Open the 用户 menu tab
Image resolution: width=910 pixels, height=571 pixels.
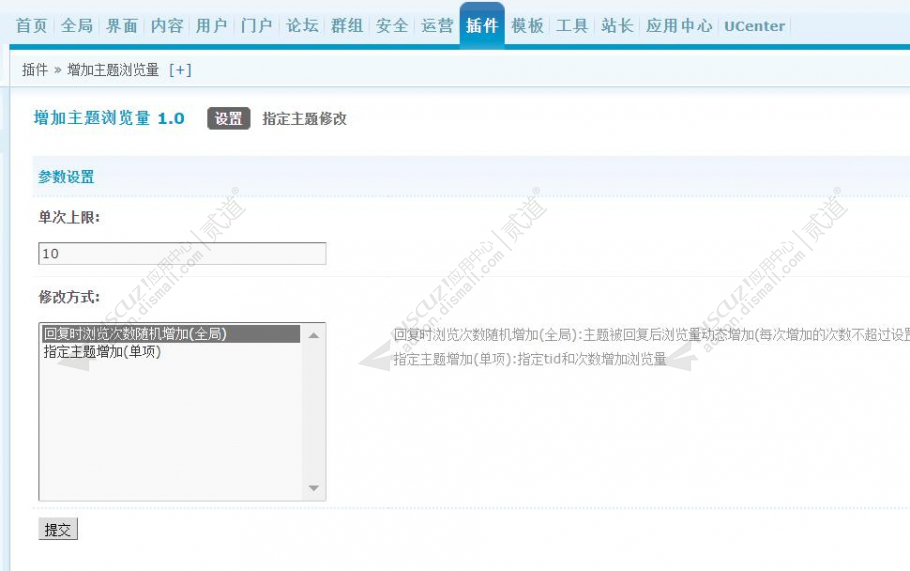212,26
